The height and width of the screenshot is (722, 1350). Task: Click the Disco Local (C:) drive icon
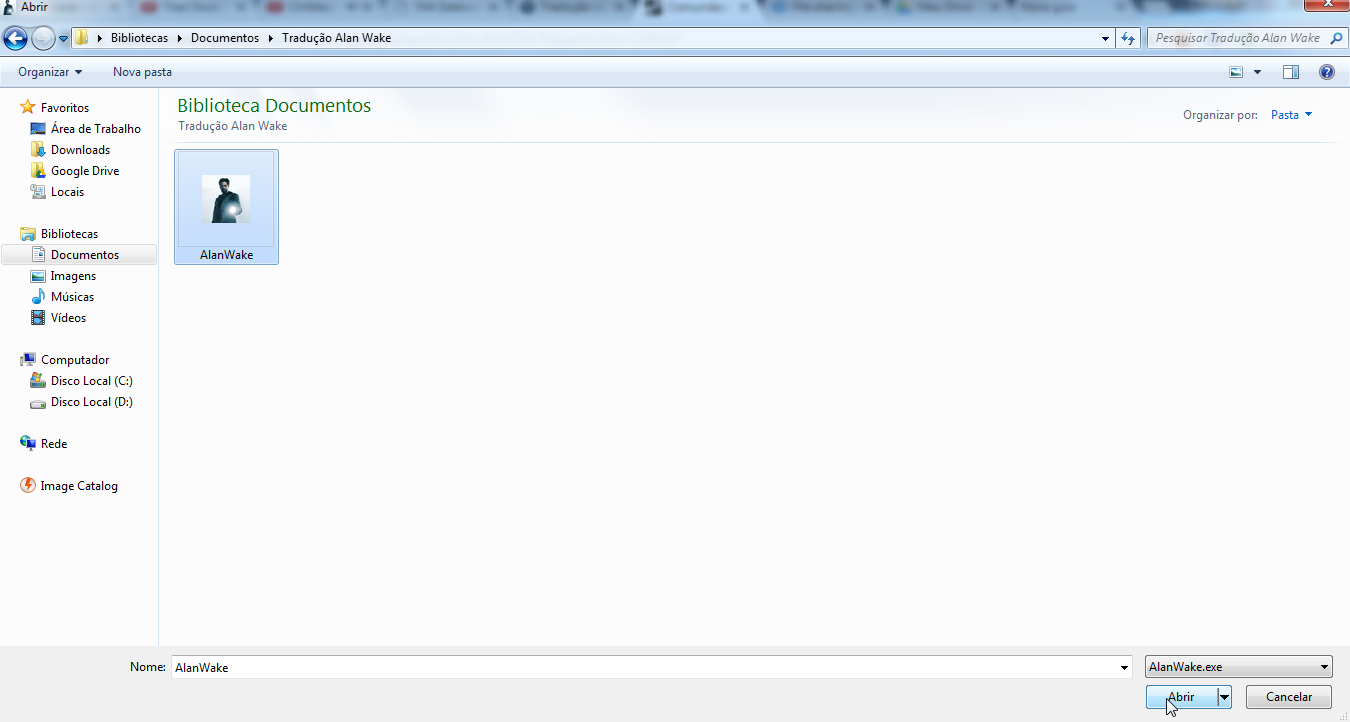(x=38, y=380)
